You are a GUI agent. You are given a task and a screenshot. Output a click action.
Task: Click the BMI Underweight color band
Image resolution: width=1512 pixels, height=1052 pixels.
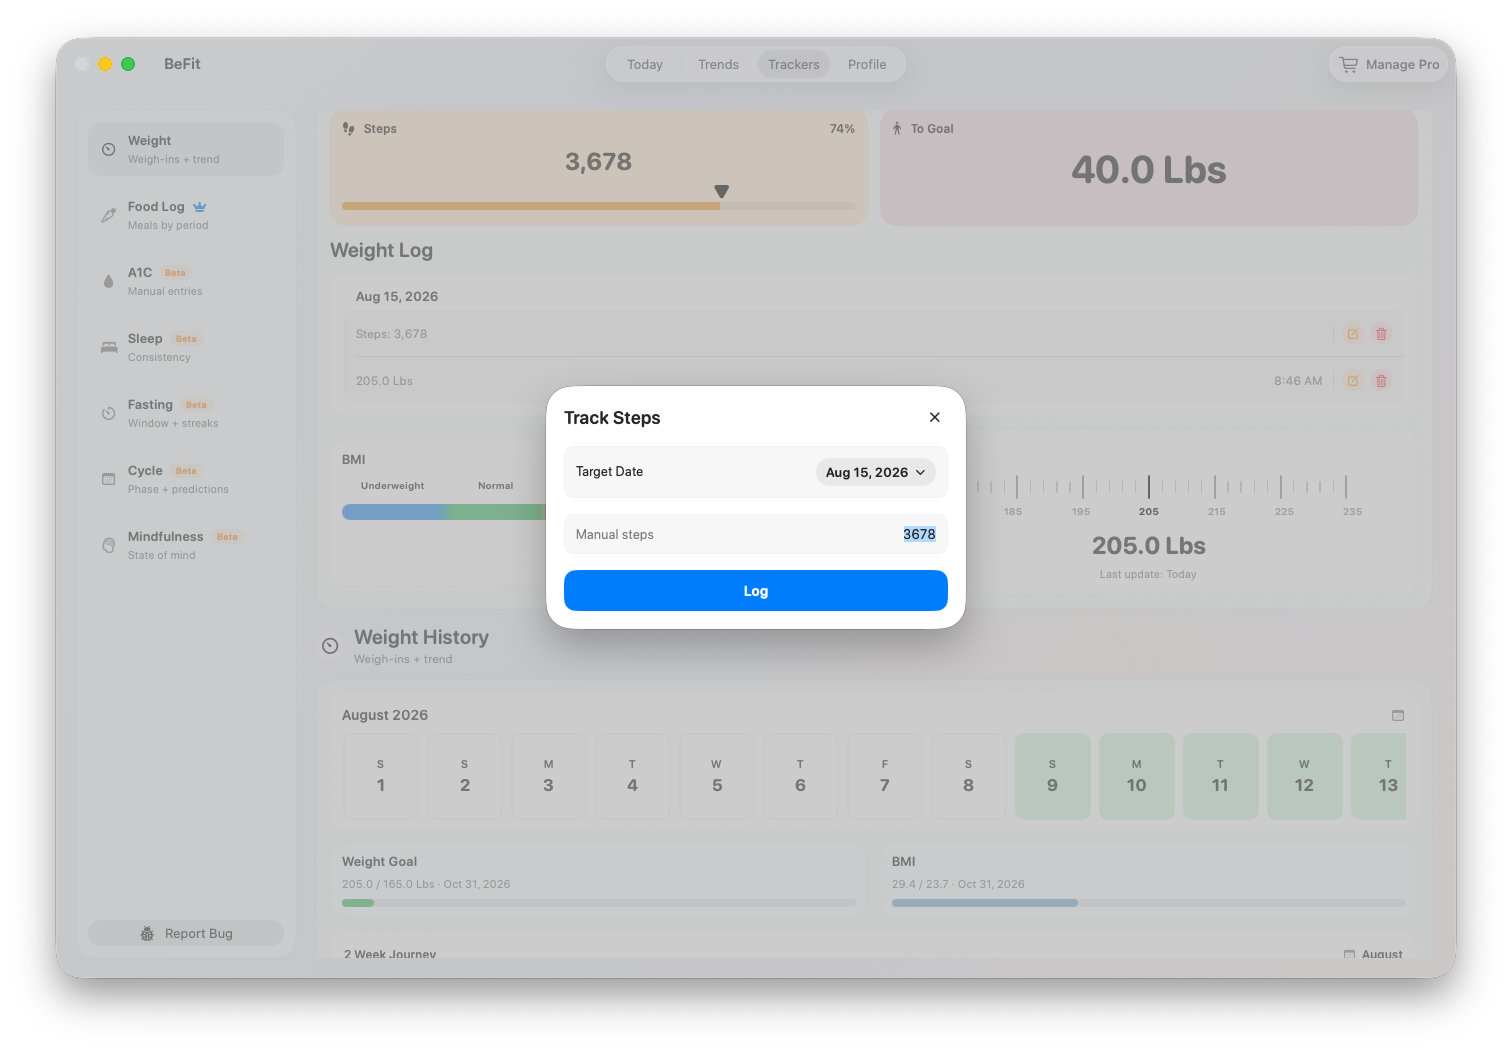(393, 512)
